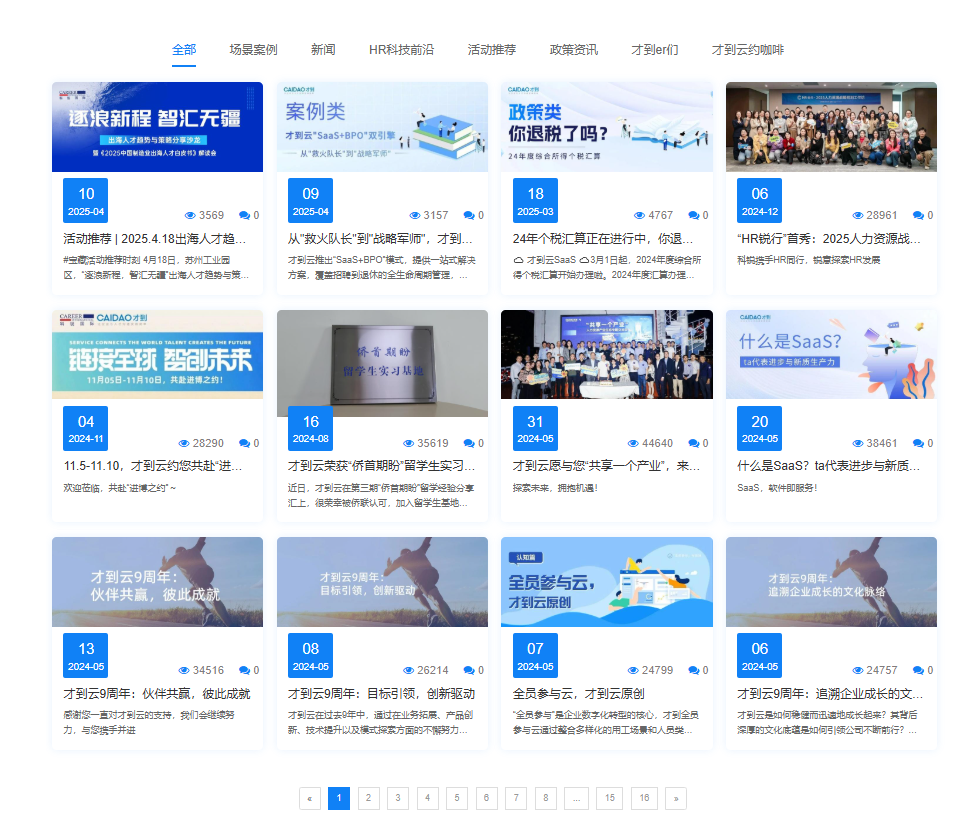This screenshot has width=980, height=827.
Task: Open article 24年个税汇算正在进行中
Action: tap(602, 239)
